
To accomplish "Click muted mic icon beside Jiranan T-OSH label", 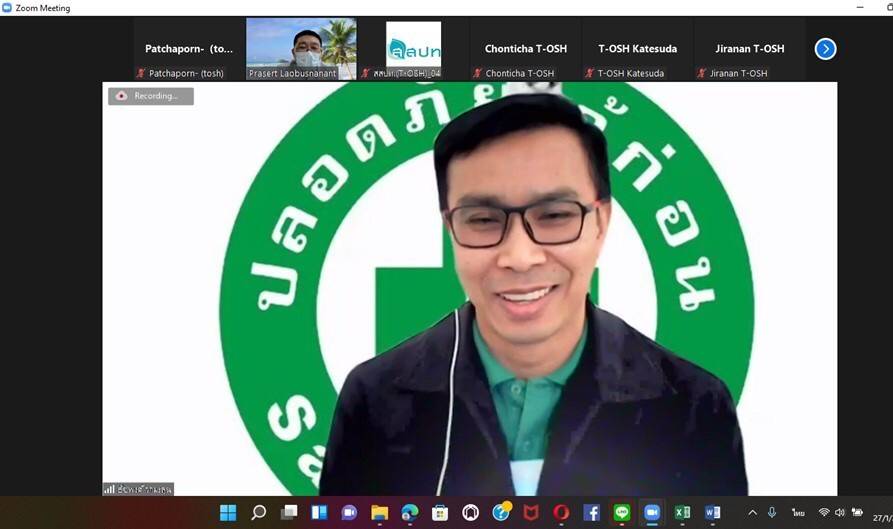I will [x=702, y=73].
